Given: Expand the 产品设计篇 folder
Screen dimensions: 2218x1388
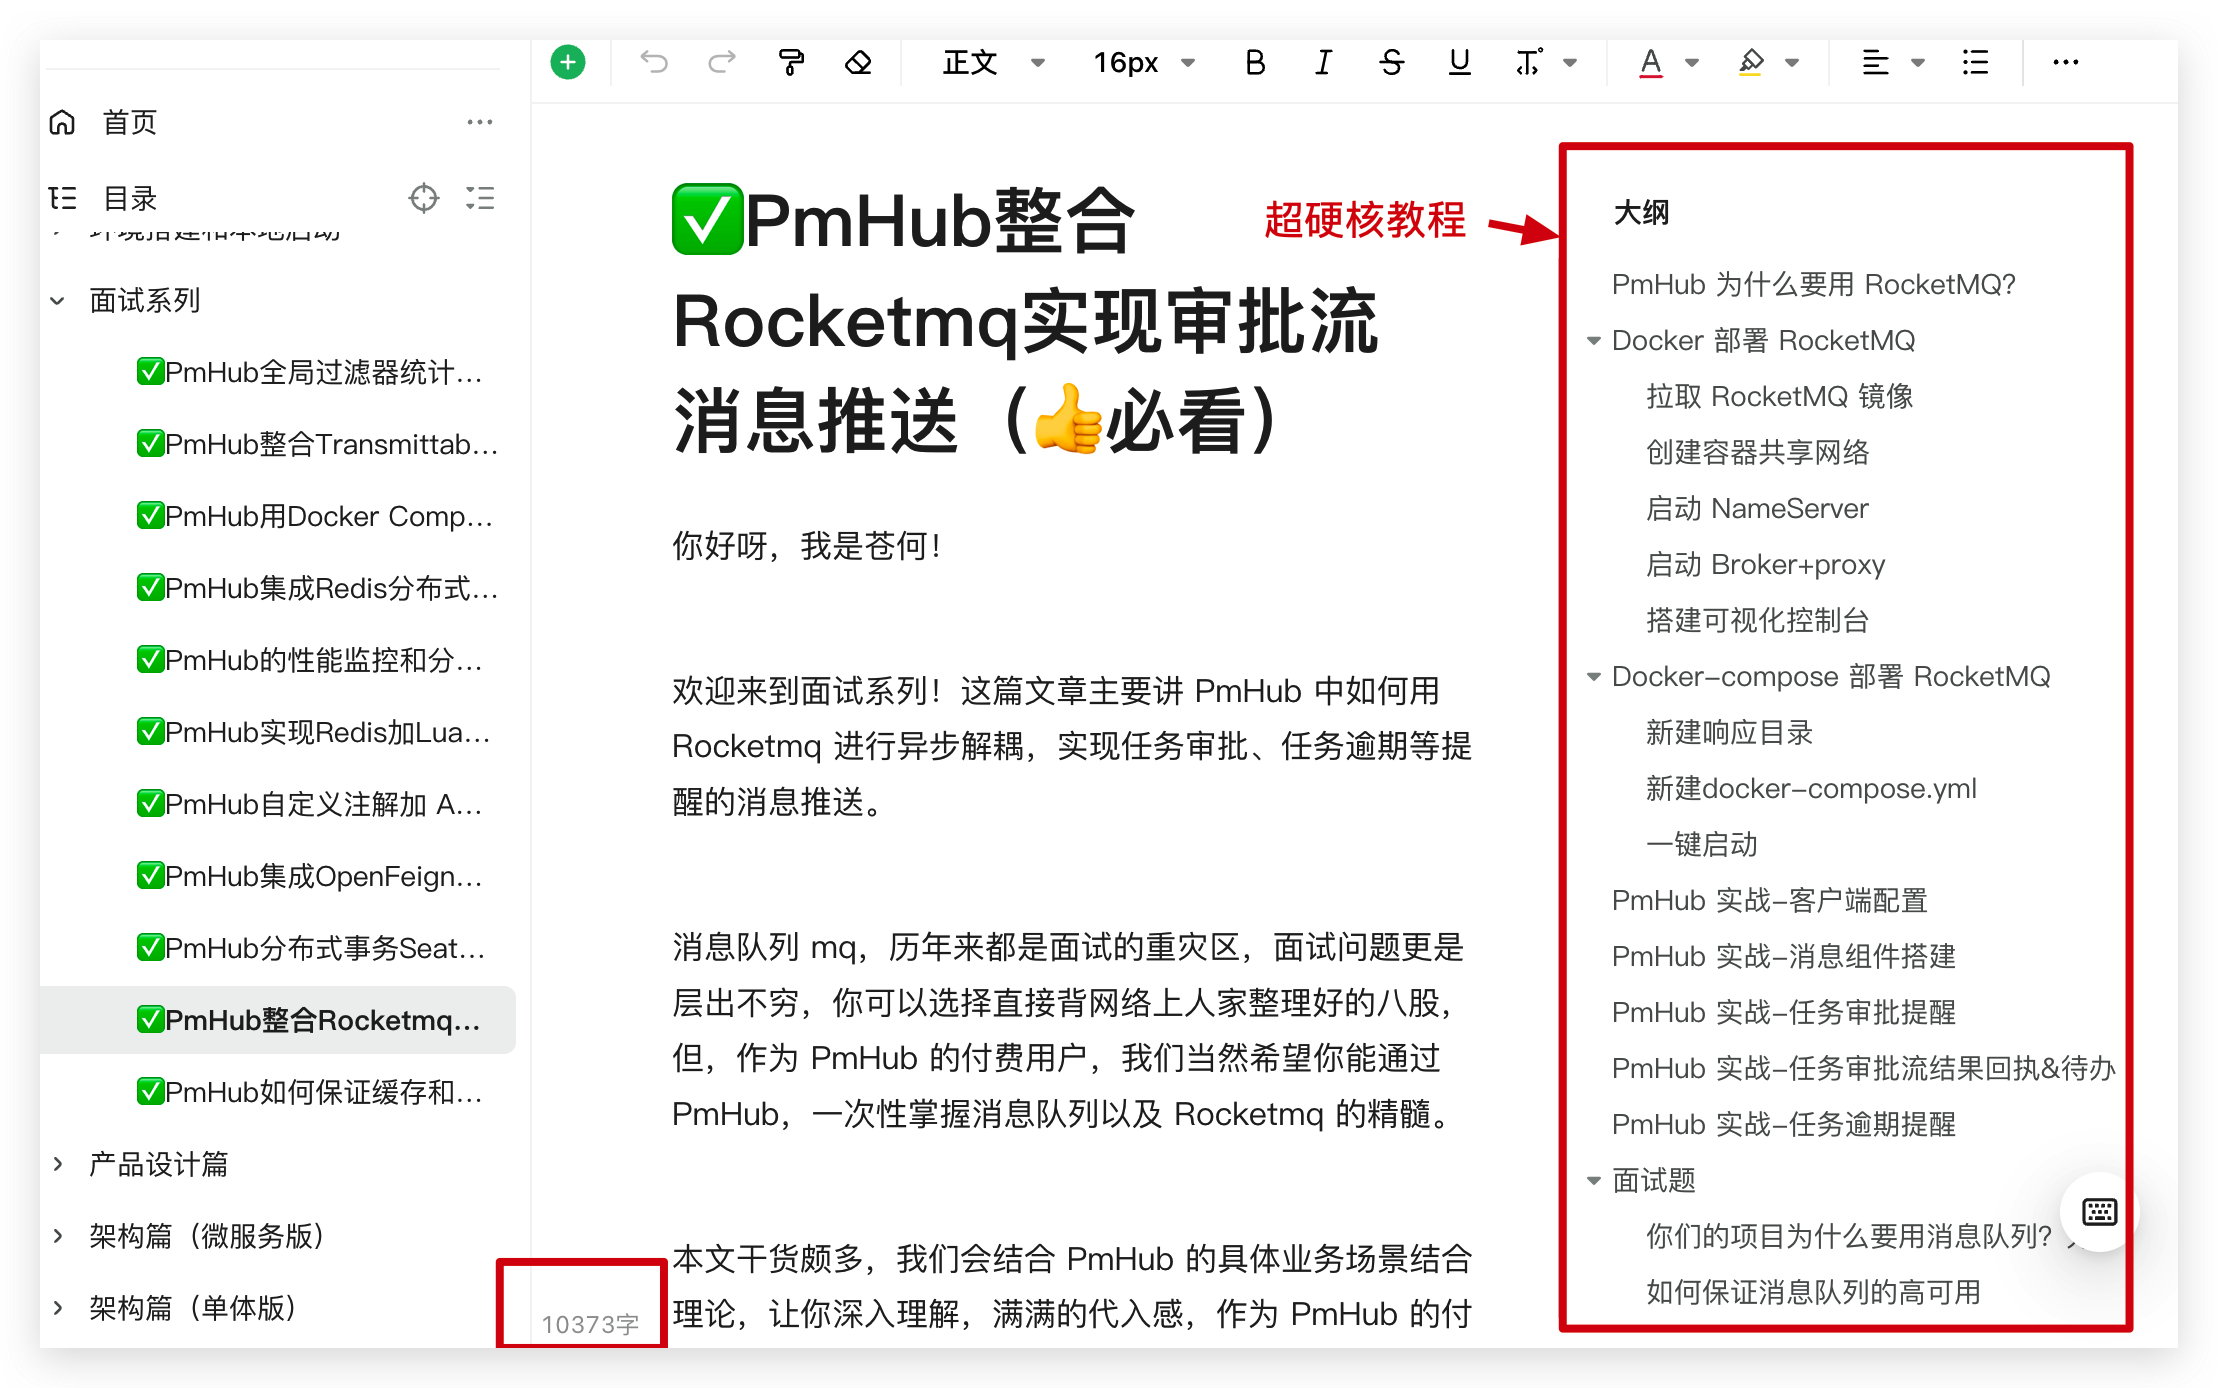Looking at the screenshot, I should 58,1164.
